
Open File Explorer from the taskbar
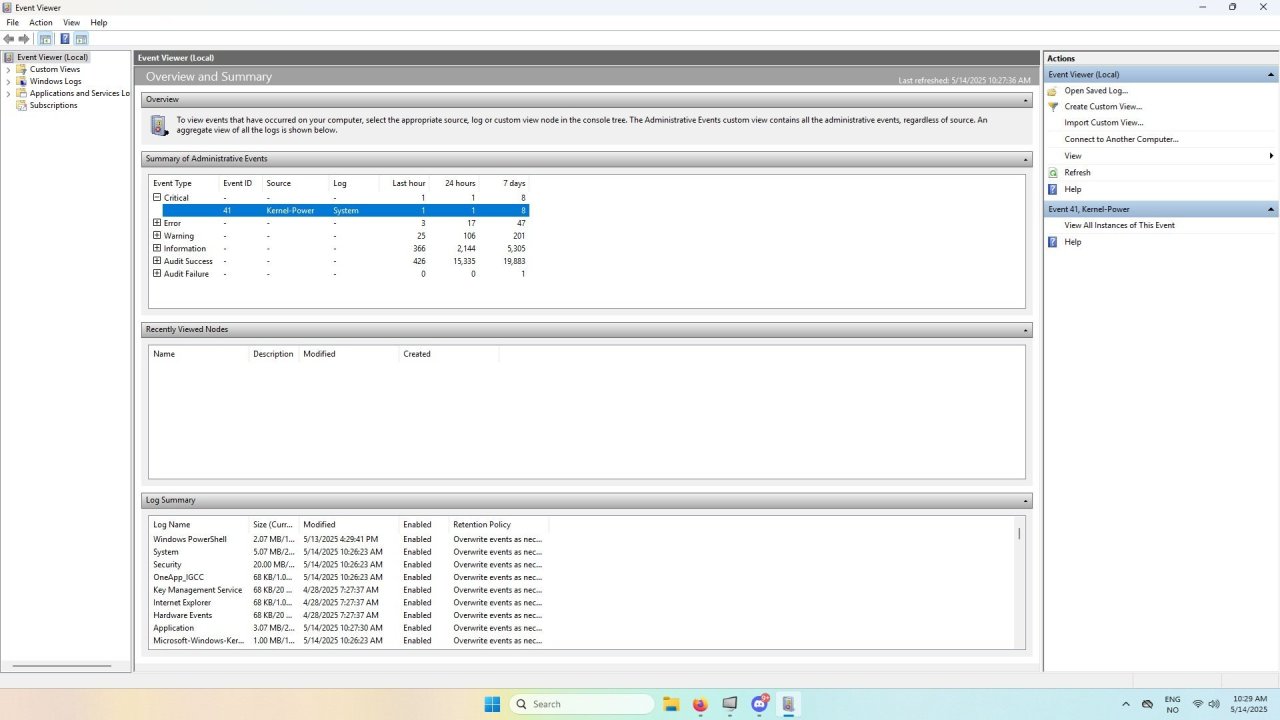point(670,704)
